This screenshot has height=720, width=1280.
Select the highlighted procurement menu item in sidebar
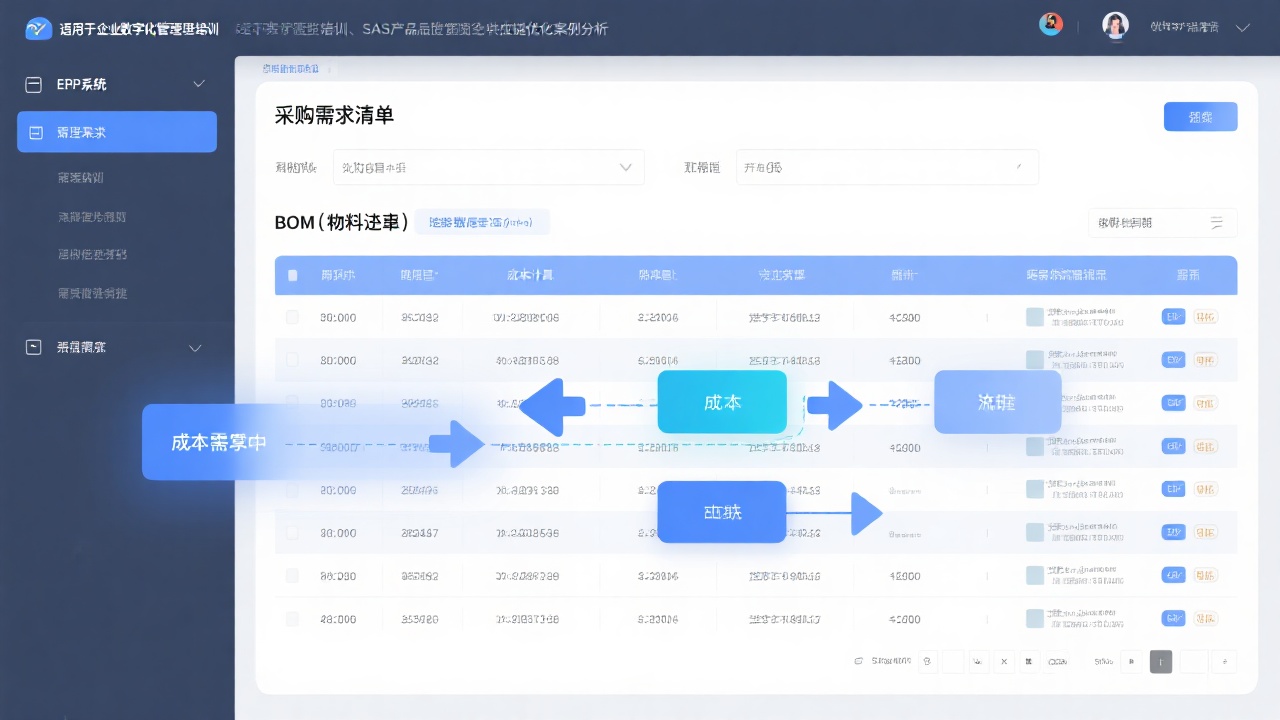(116, 131)
